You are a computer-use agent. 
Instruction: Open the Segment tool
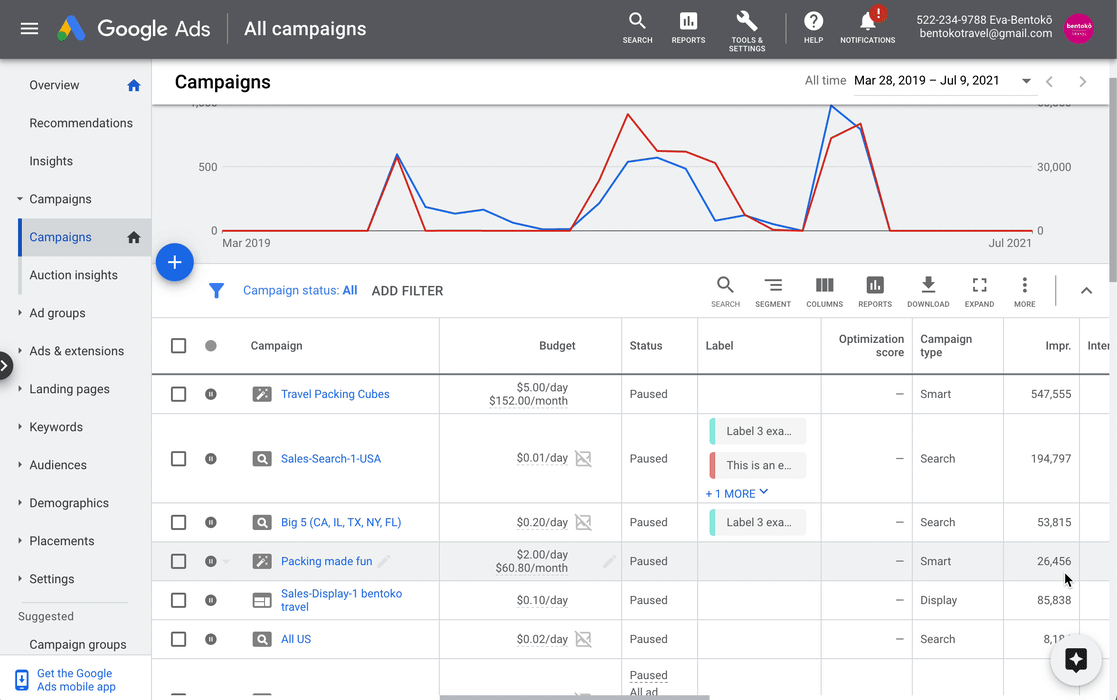[x=773, y=292]
